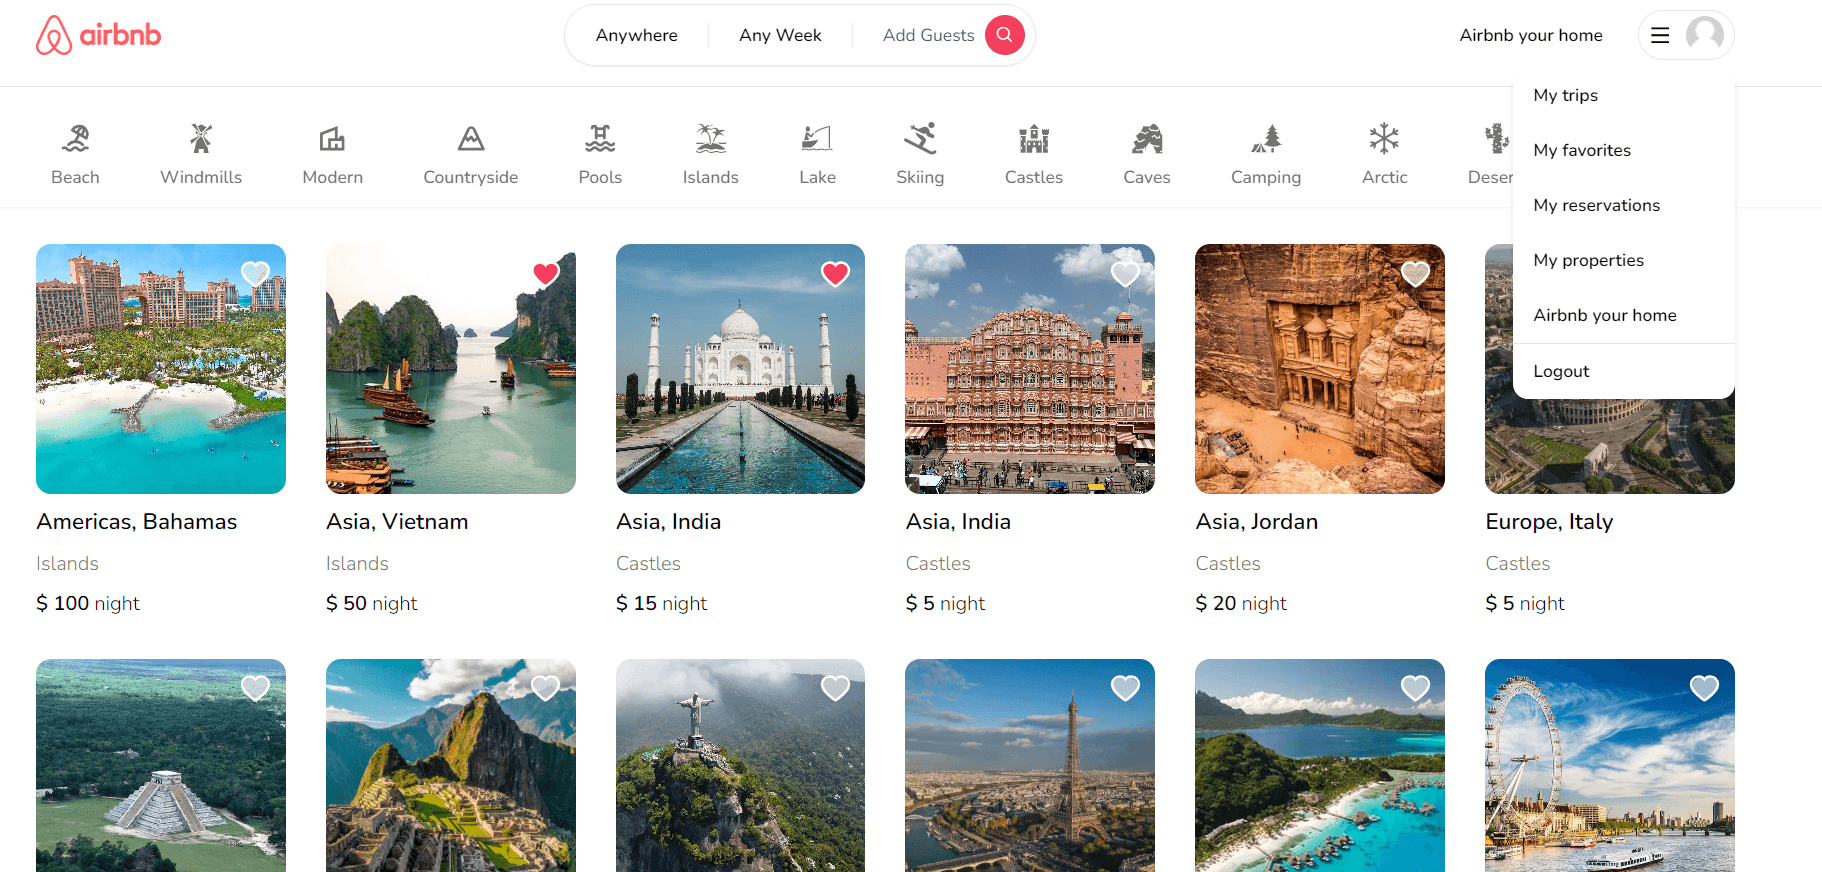
Task: Open the Petra Jordan photo
Action: click(1320, 369)
